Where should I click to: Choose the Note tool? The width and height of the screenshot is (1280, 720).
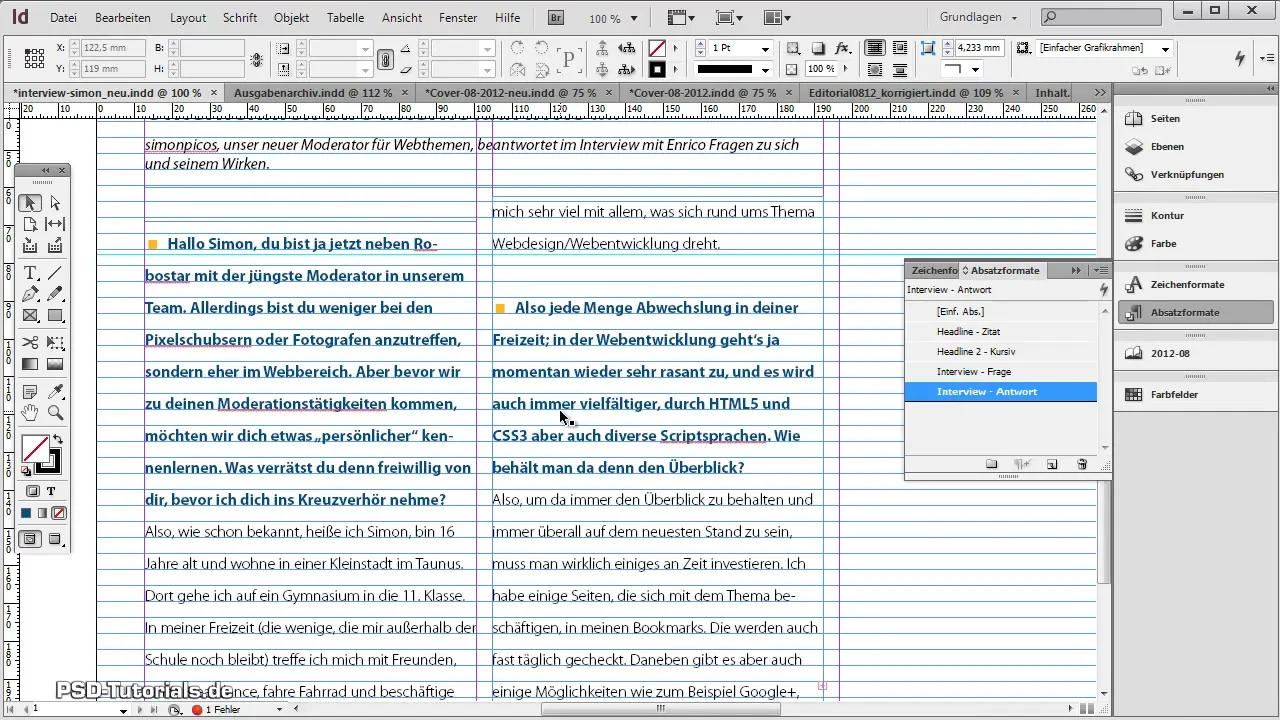[x=30, y=391]
